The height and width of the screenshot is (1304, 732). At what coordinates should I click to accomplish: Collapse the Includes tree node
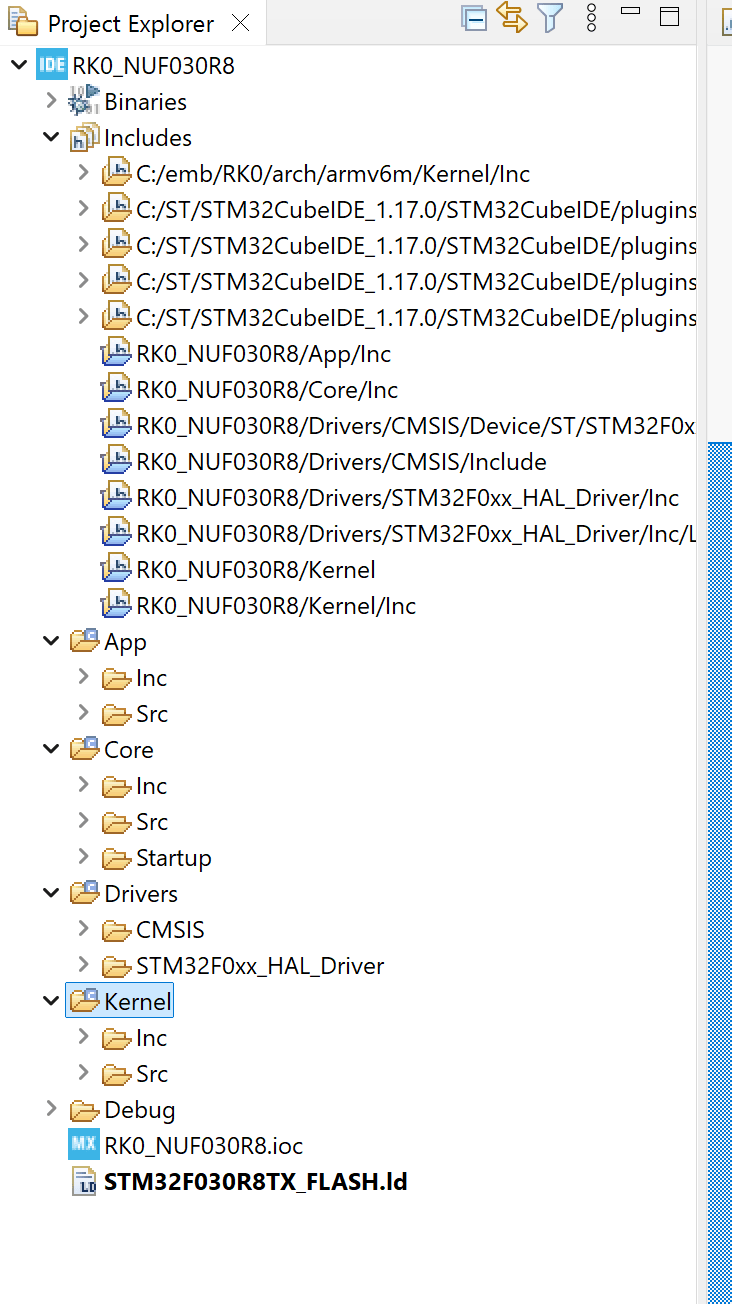pos(52,137)
